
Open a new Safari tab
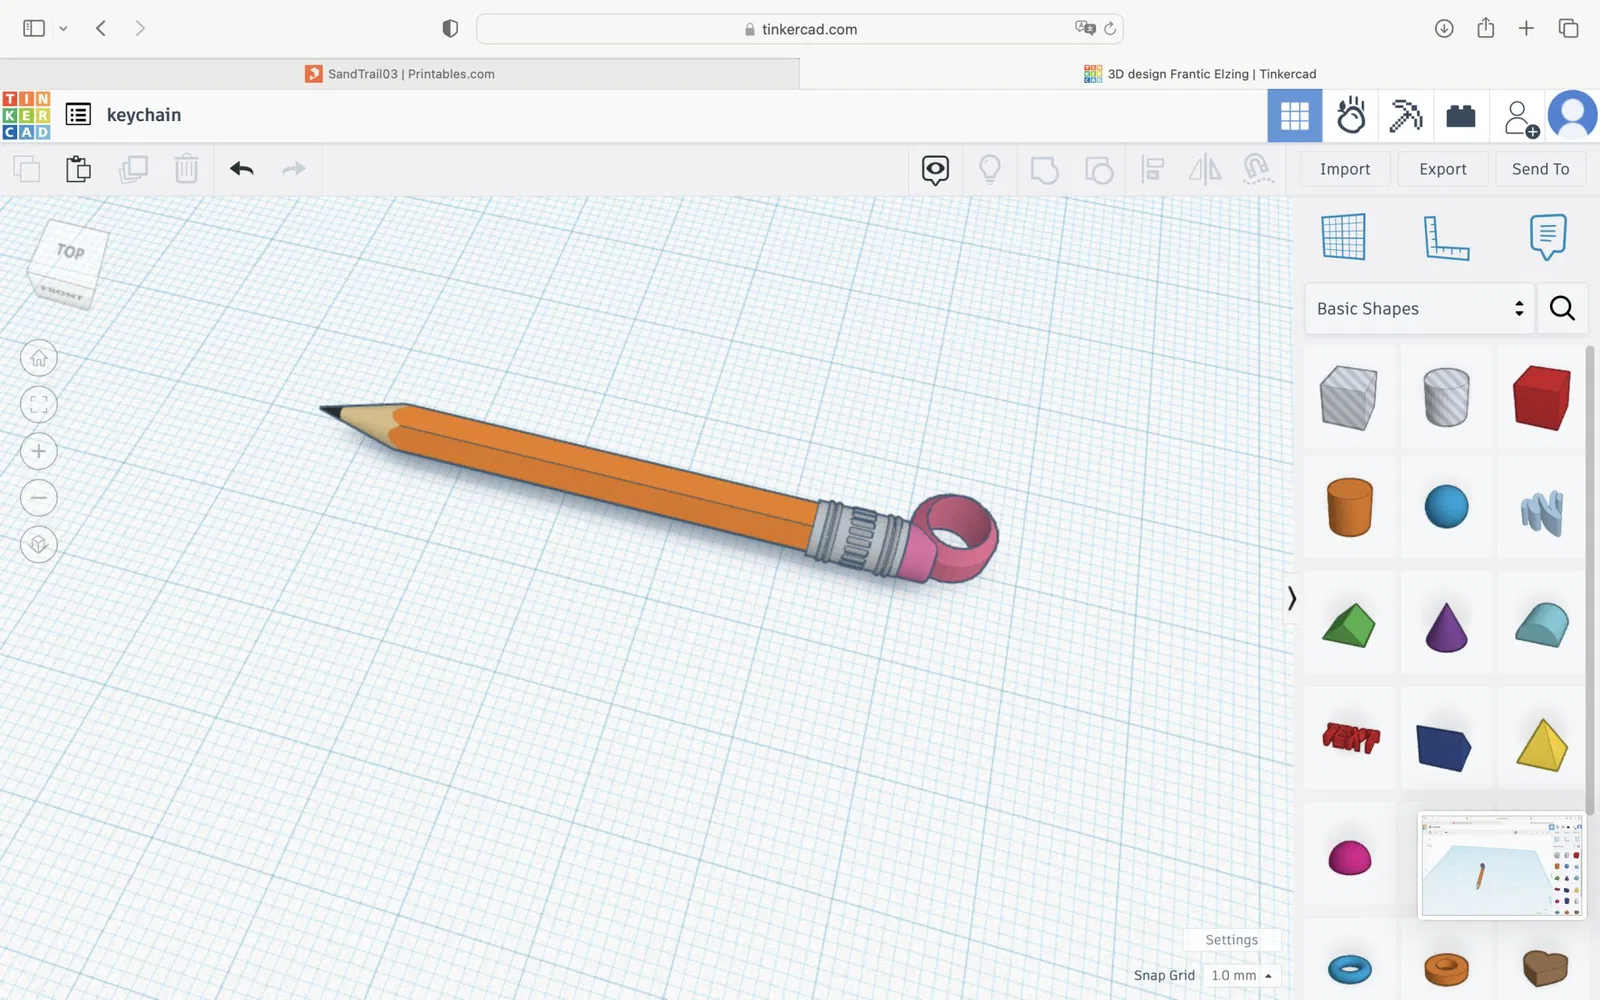click(x=1526, y=29)
